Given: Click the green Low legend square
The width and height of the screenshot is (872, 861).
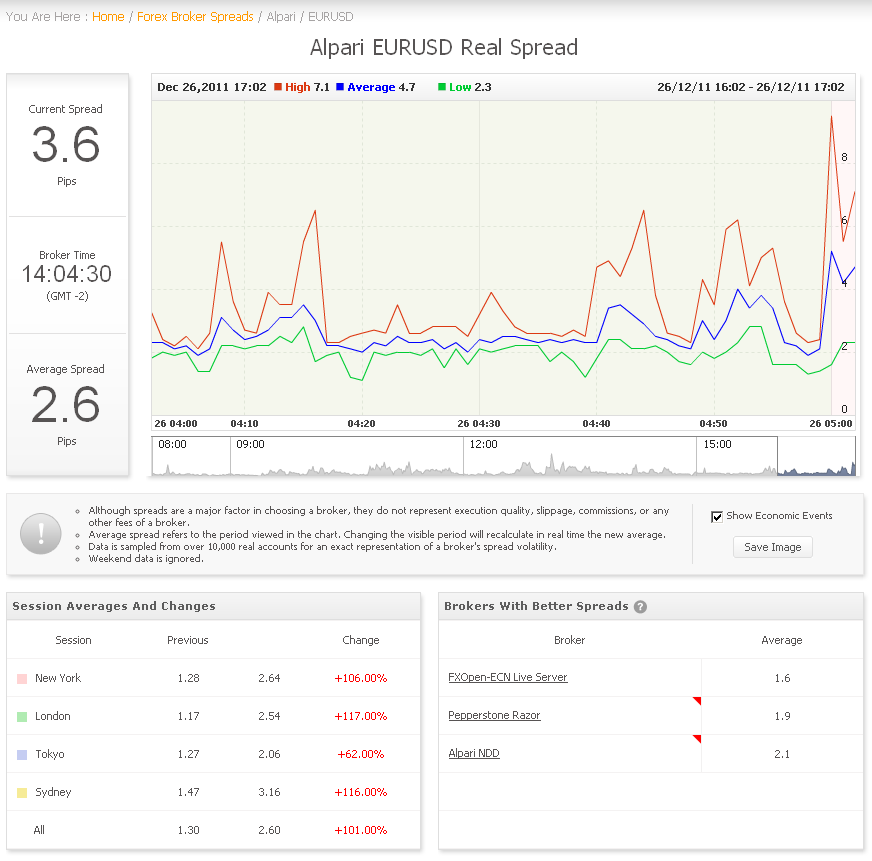Looking at the screenshot, I should [442, 87].
